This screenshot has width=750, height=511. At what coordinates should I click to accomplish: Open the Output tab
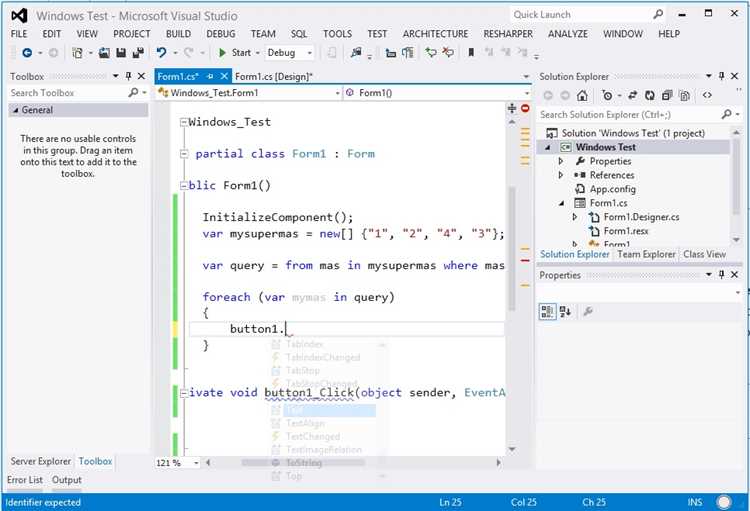(66, 479)
